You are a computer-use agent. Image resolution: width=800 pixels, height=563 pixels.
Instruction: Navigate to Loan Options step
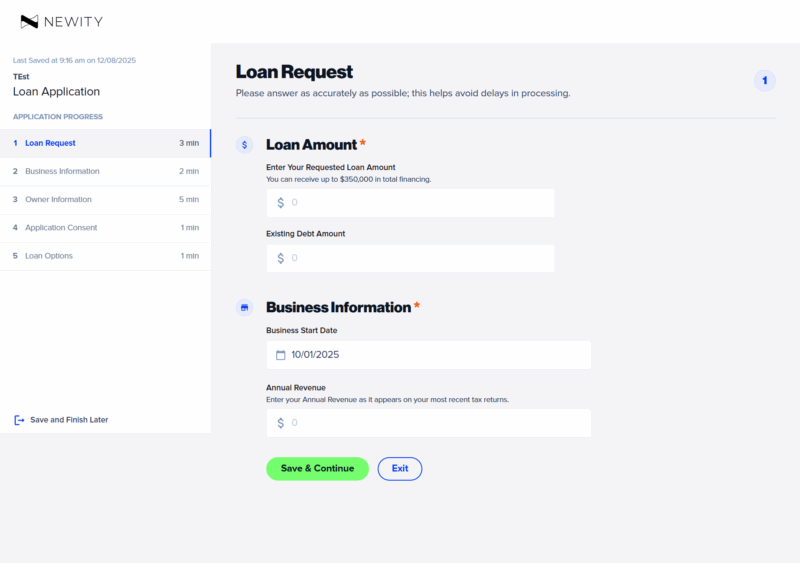49,255
